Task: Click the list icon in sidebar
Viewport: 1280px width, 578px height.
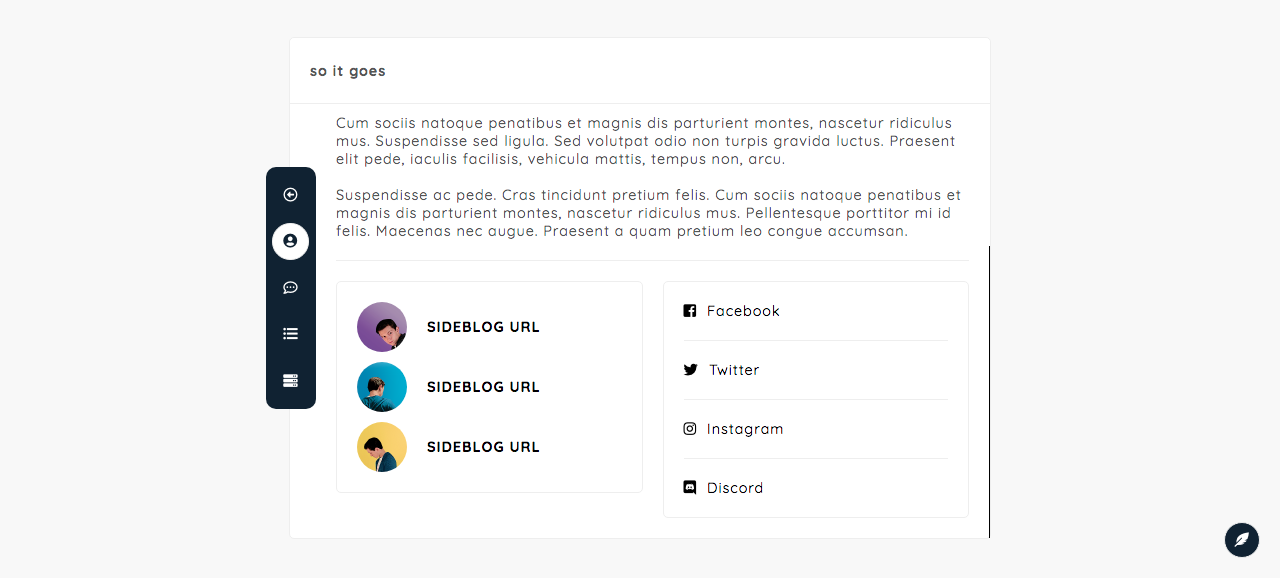Action: coord(290,334)
